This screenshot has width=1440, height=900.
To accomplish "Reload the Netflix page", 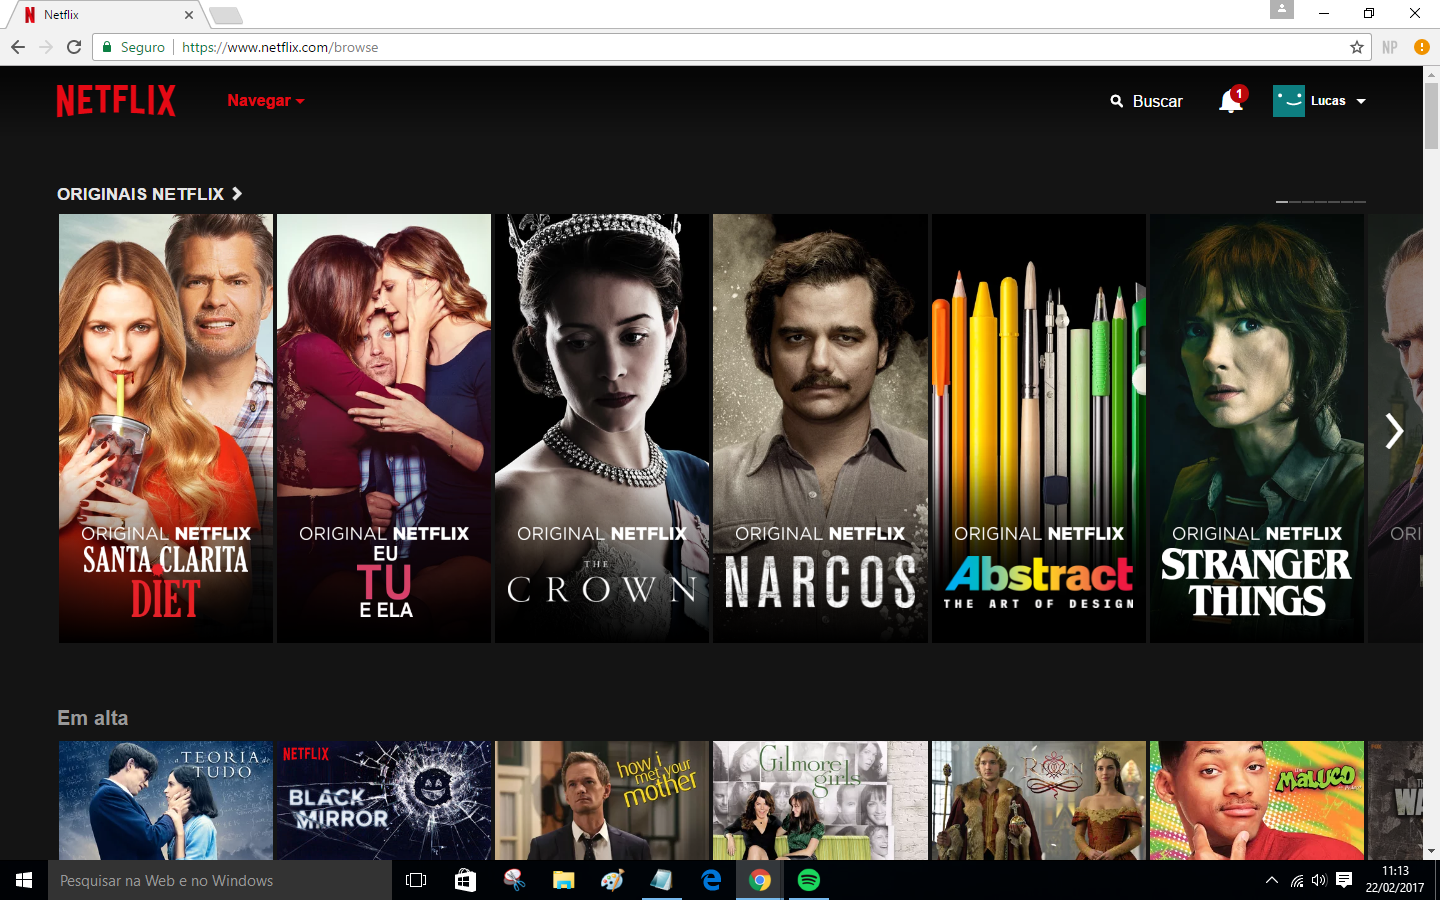I will [74, 47].
